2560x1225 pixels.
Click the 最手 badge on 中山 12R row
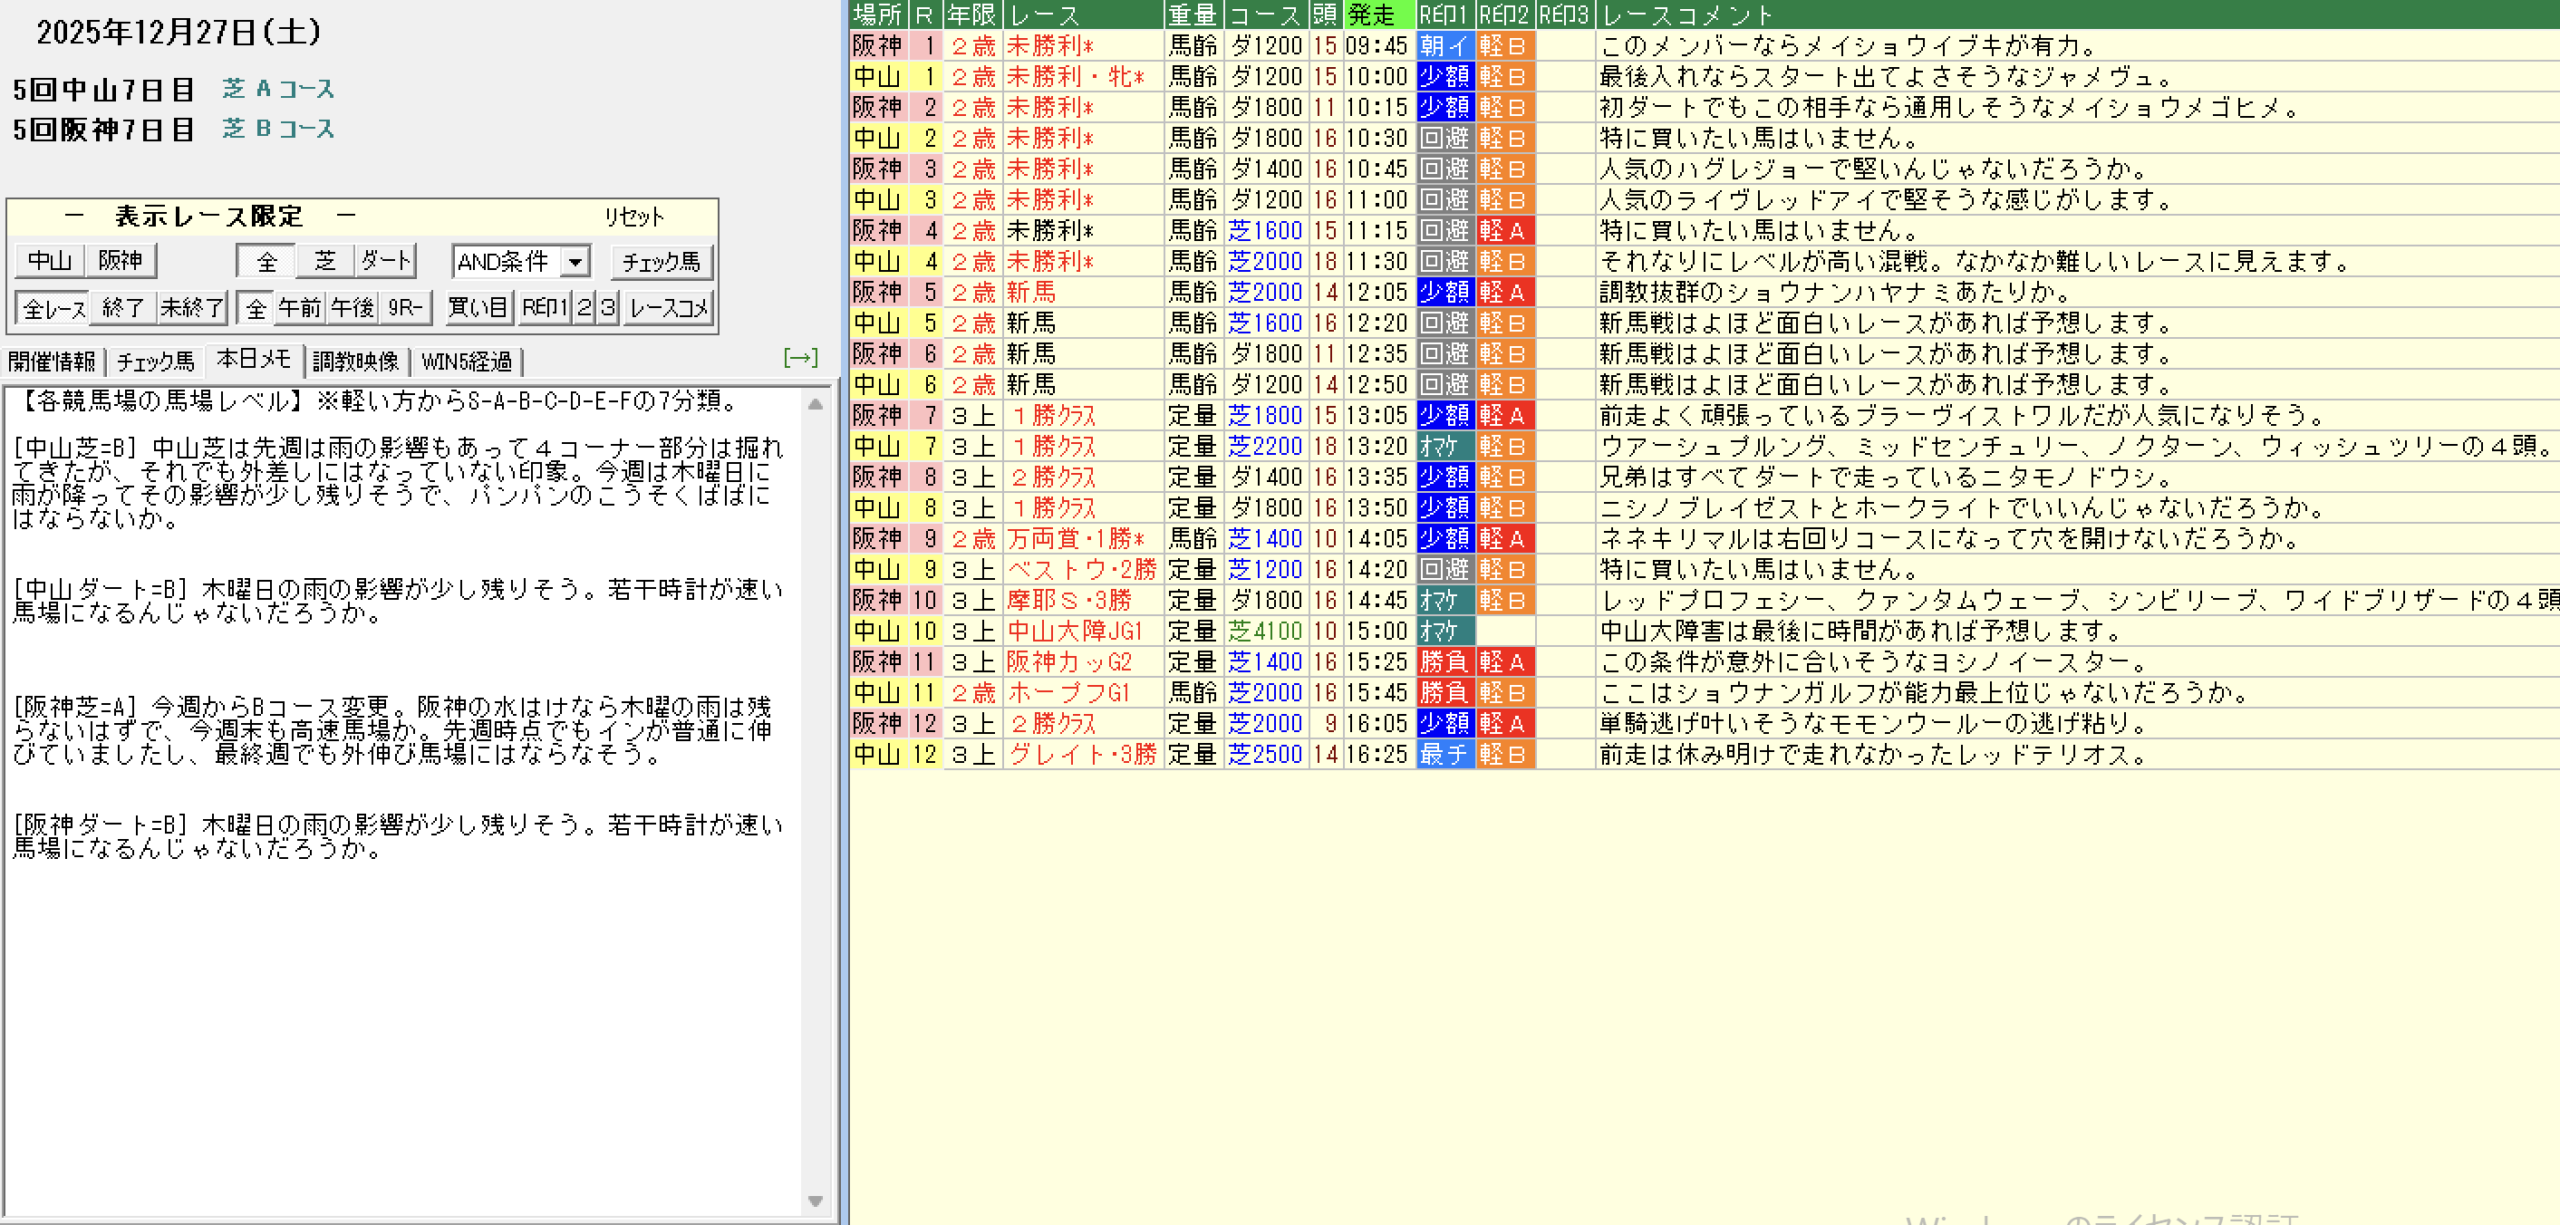[1444, 754]
